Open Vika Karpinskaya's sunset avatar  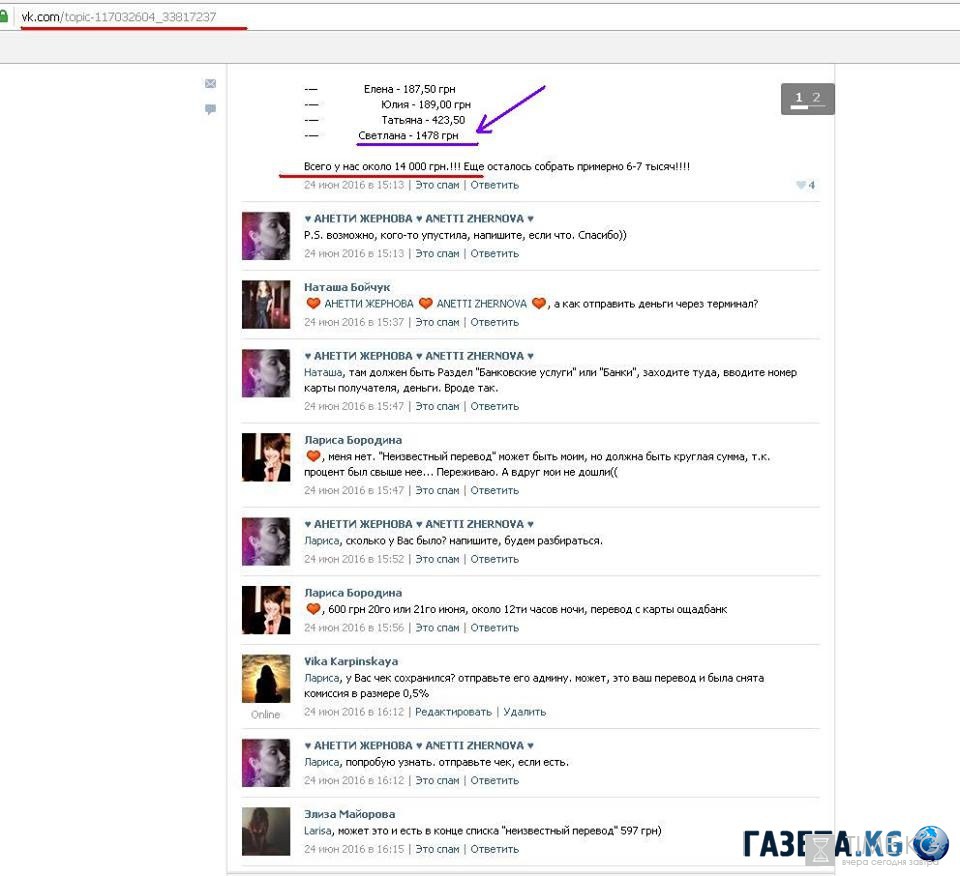(x=266, y=679)
